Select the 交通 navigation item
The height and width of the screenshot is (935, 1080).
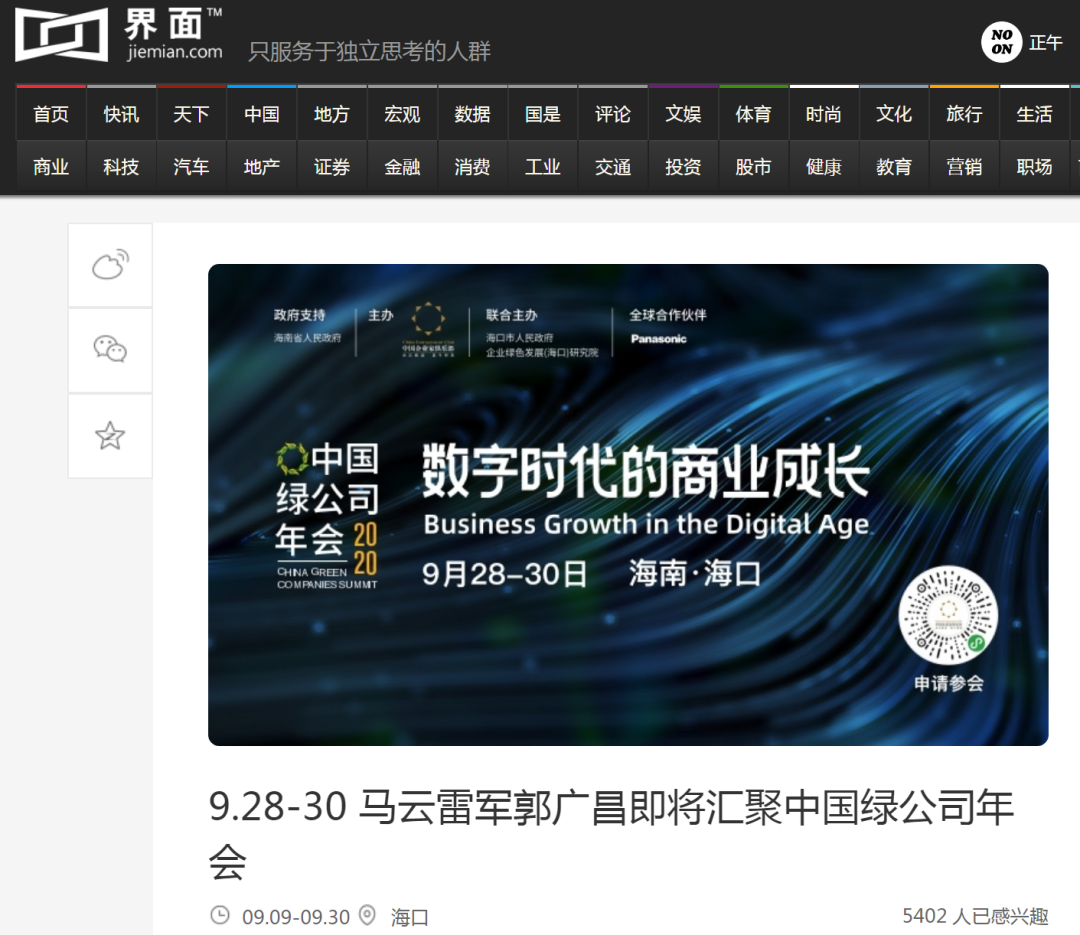point(613,167)
